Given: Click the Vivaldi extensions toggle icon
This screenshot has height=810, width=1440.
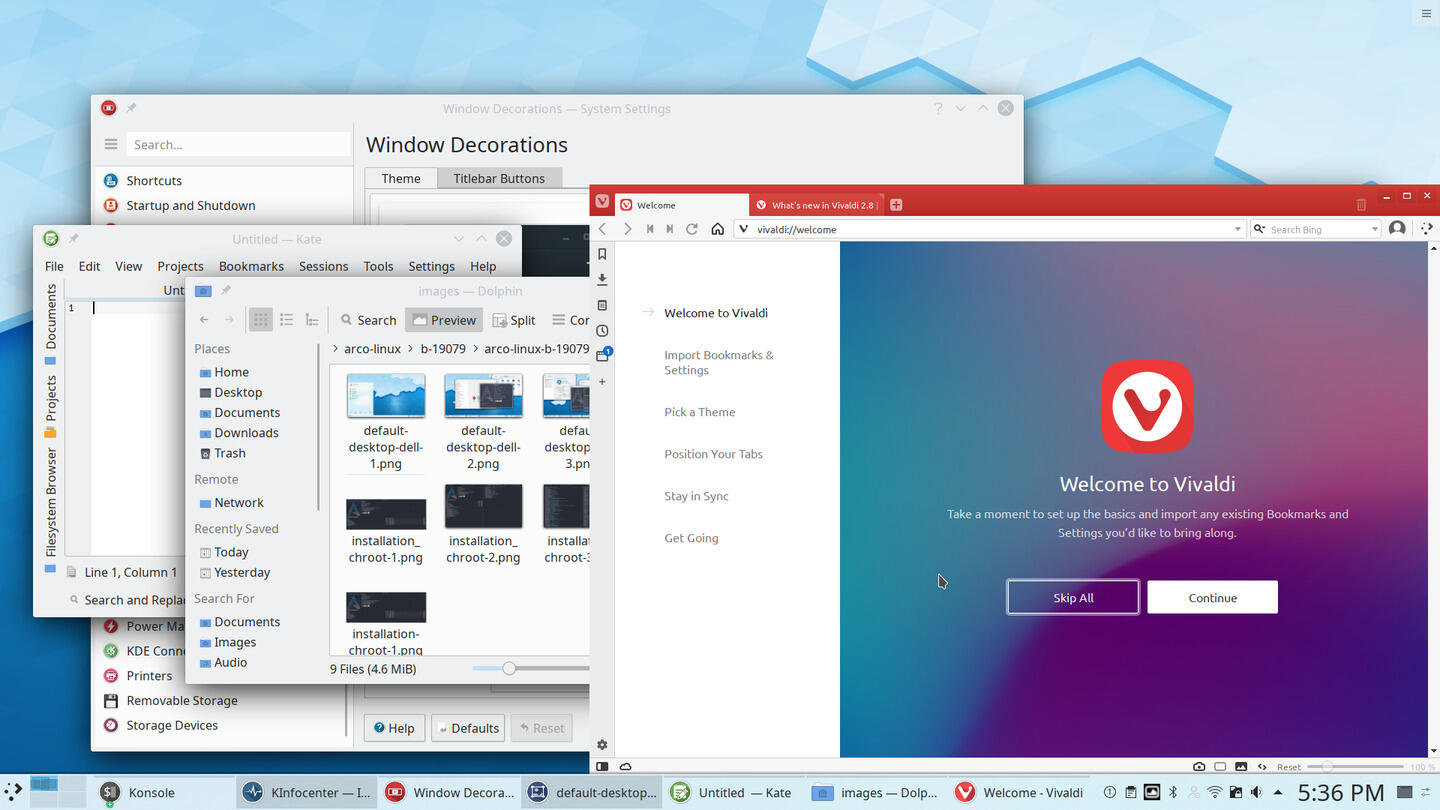Looking at the screenshot, I should pyautogui.click(x=1427, y=229).
